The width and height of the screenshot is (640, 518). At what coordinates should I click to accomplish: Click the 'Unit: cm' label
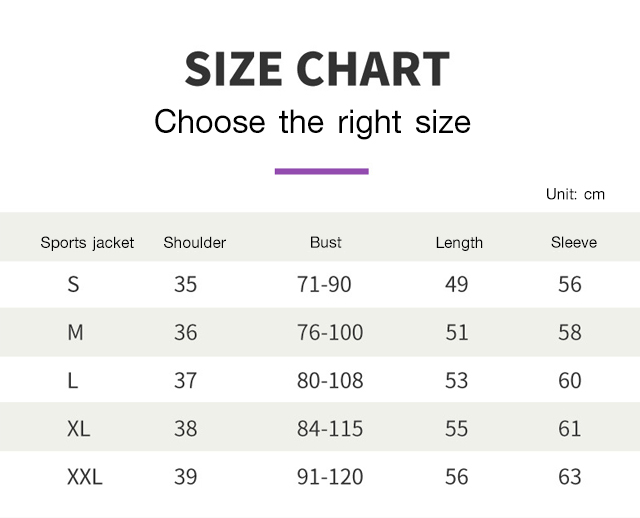(x=575, y=194)
